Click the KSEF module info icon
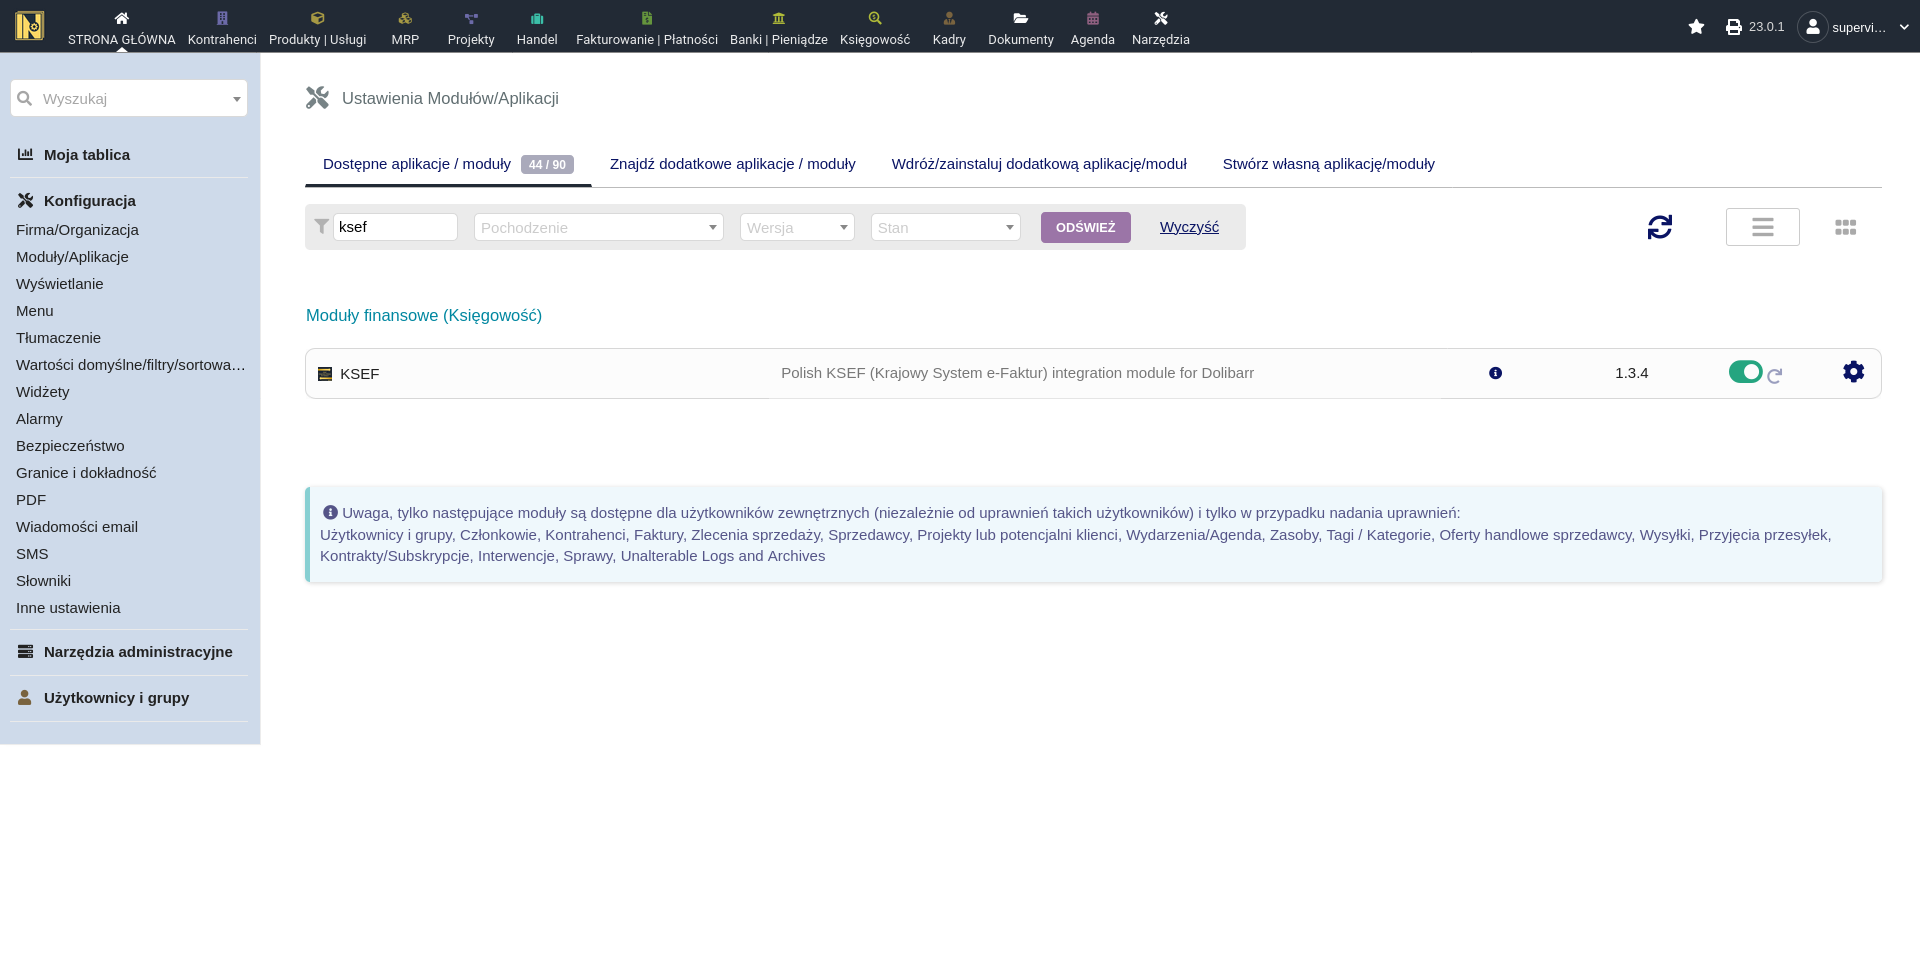This screenshot has height=963, width=1920. pyautogui.click(x=1495, y=373)
